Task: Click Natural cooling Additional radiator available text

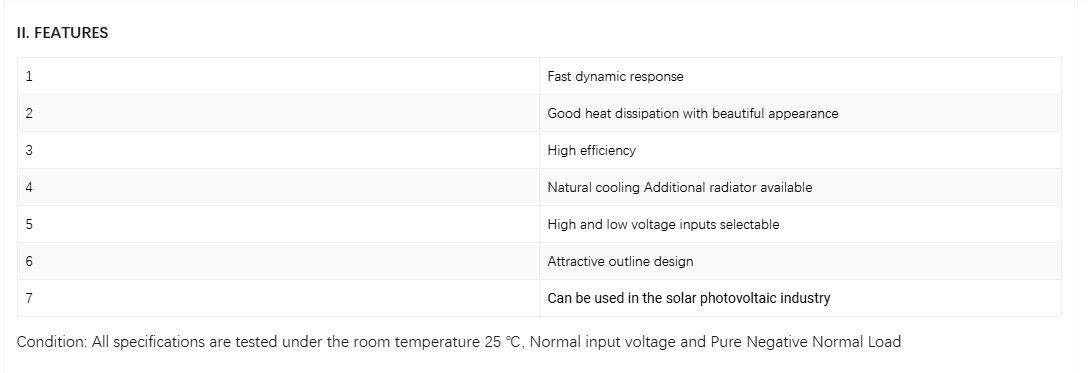Action: click(x=679, y=187)
